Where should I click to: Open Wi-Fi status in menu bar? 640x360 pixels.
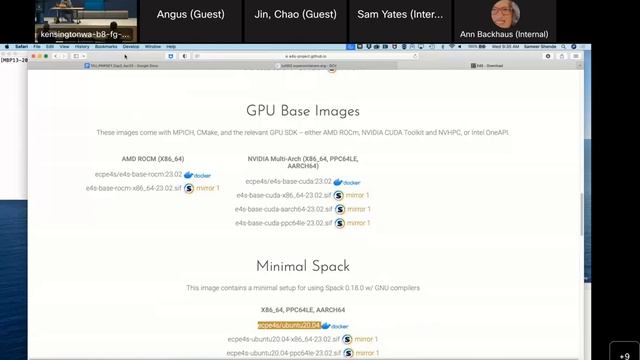(x=451, y=47)
